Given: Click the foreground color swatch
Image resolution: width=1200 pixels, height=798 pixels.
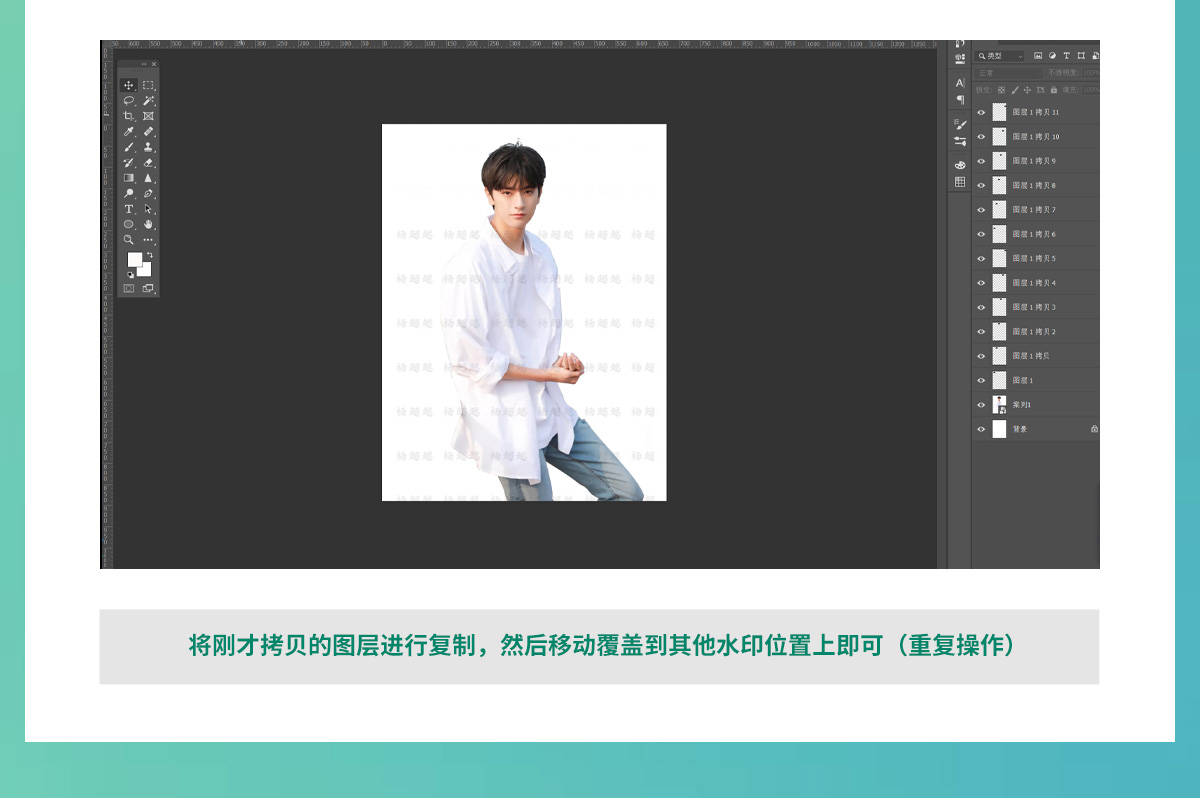Looking at the screenshot, I should pos(134,260).
